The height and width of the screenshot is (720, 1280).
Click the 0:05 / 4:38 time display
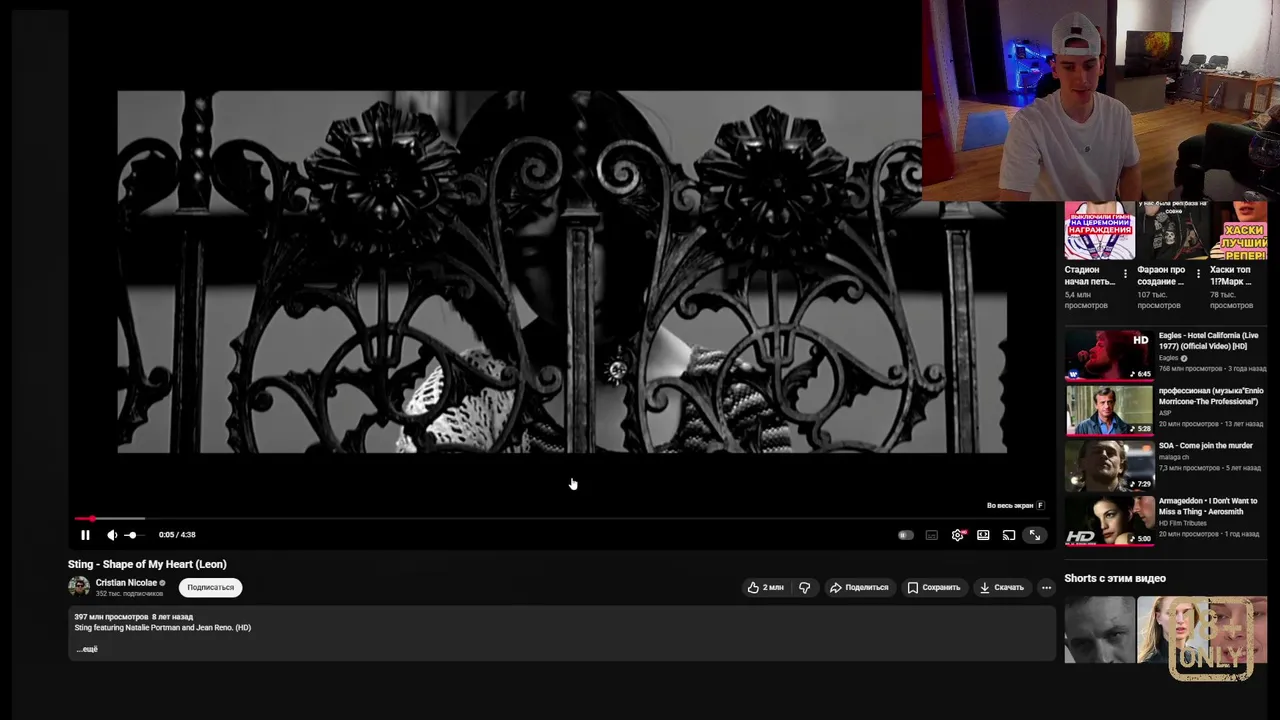[177, 535]
